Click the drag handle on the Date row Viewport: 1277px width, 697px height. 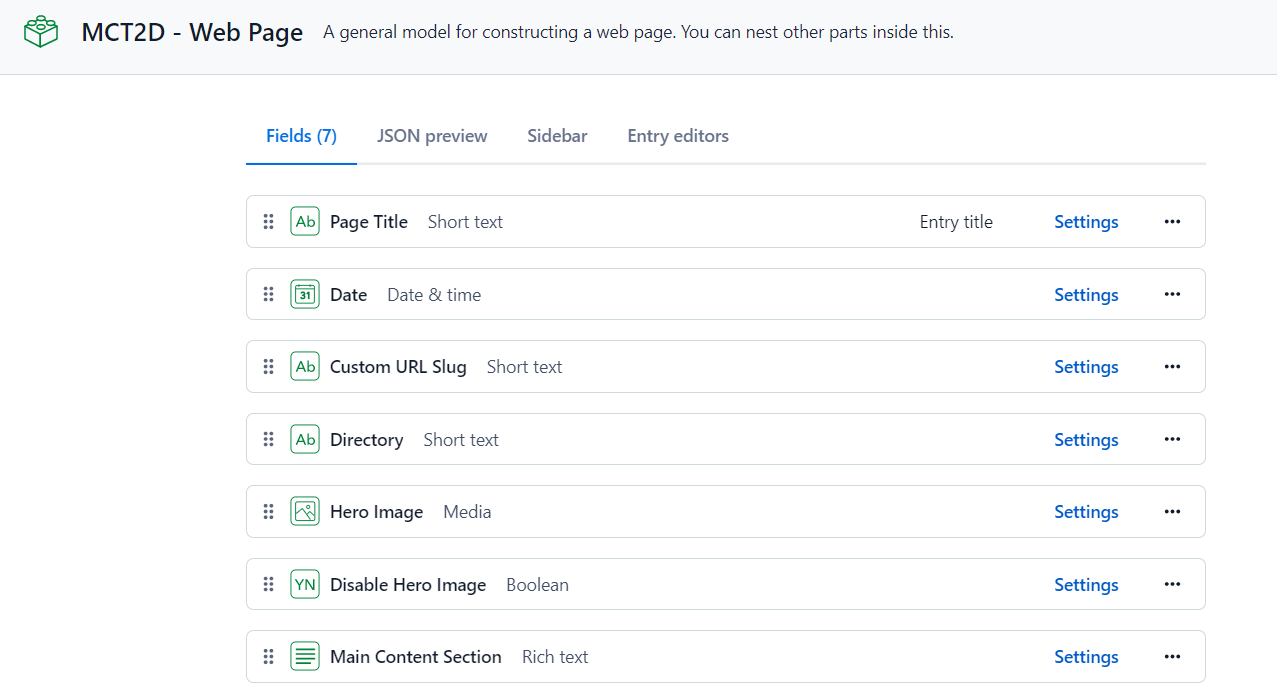(x=268, y=294)
